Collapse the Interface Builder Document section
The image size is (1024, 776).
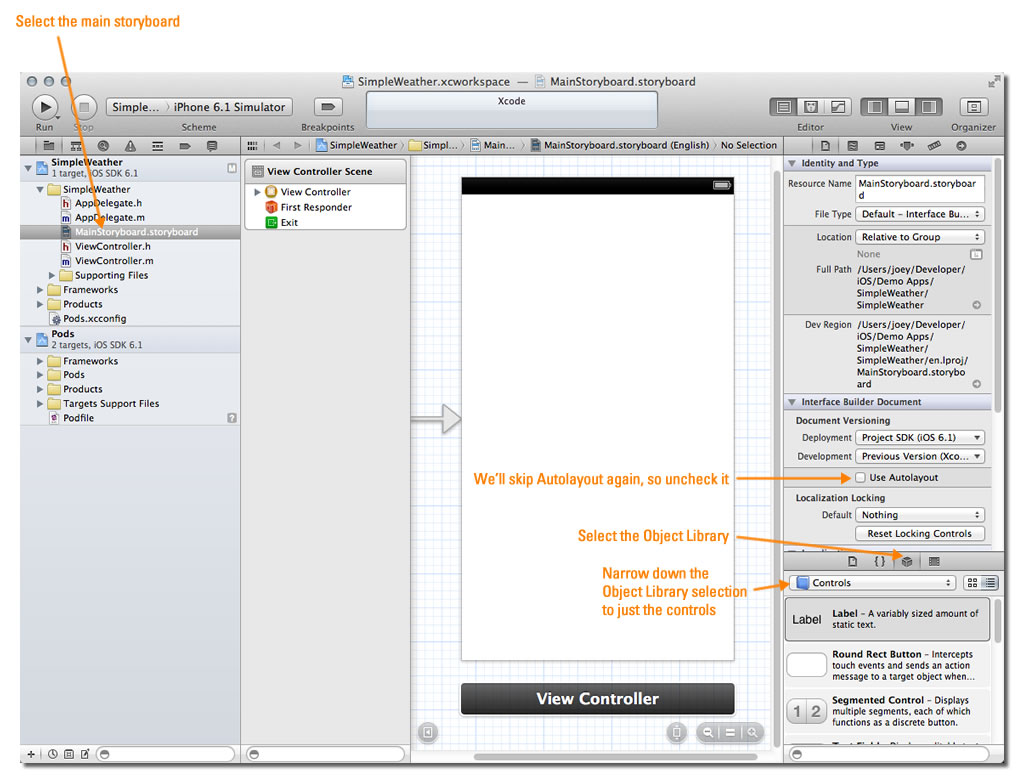pyautogui.click(x=792, y=402)
